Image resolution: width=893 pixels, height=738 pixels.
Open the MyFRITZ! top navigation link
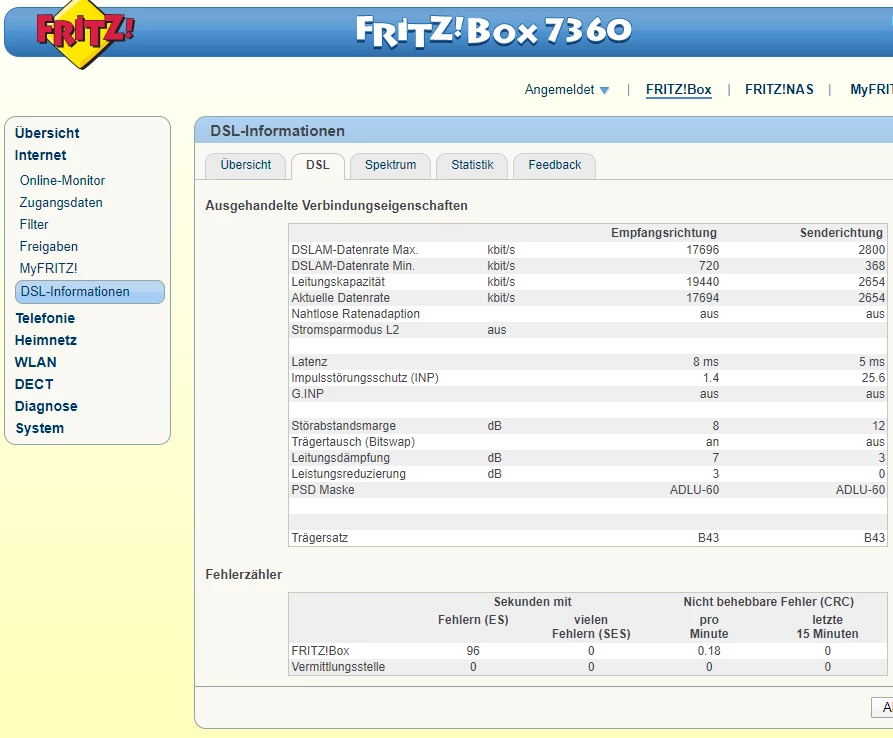871,89
